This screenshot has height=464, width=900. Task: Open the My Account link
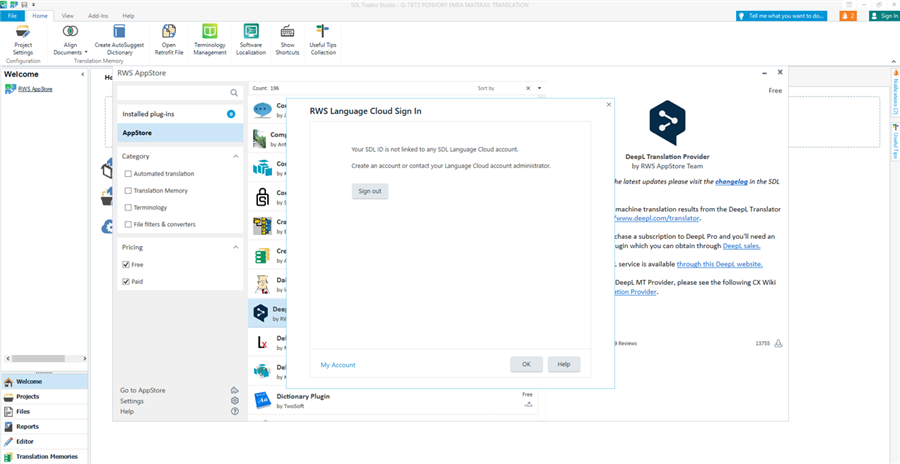pyautogui.click(x=338, y=365)
